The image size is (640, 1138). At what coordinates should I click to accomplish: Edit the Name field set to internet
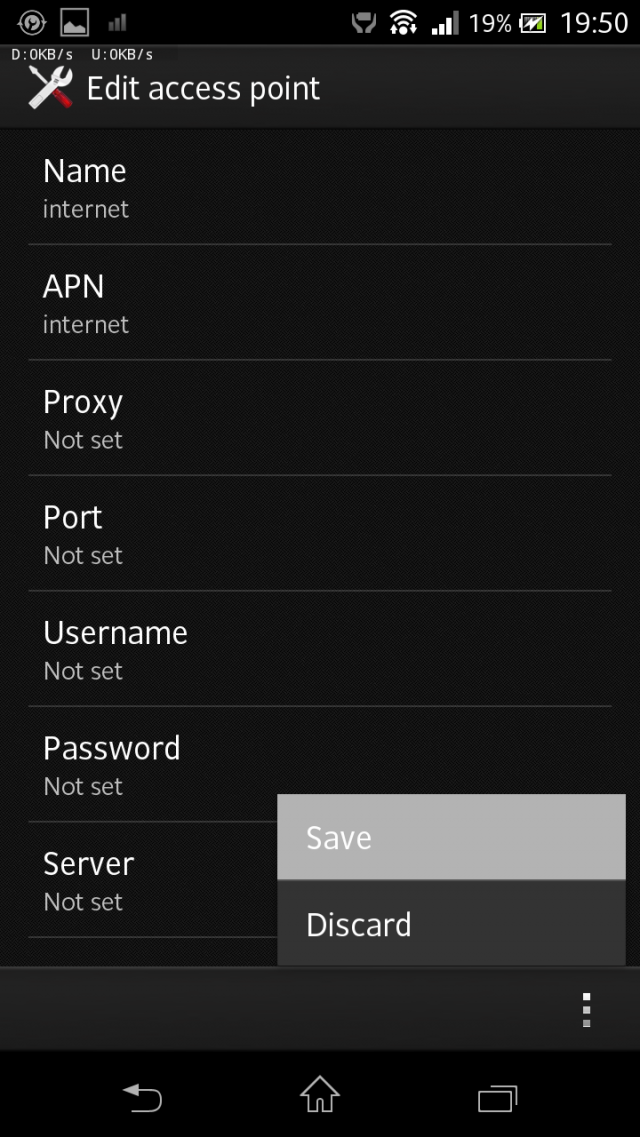click(x=320, y=187)
